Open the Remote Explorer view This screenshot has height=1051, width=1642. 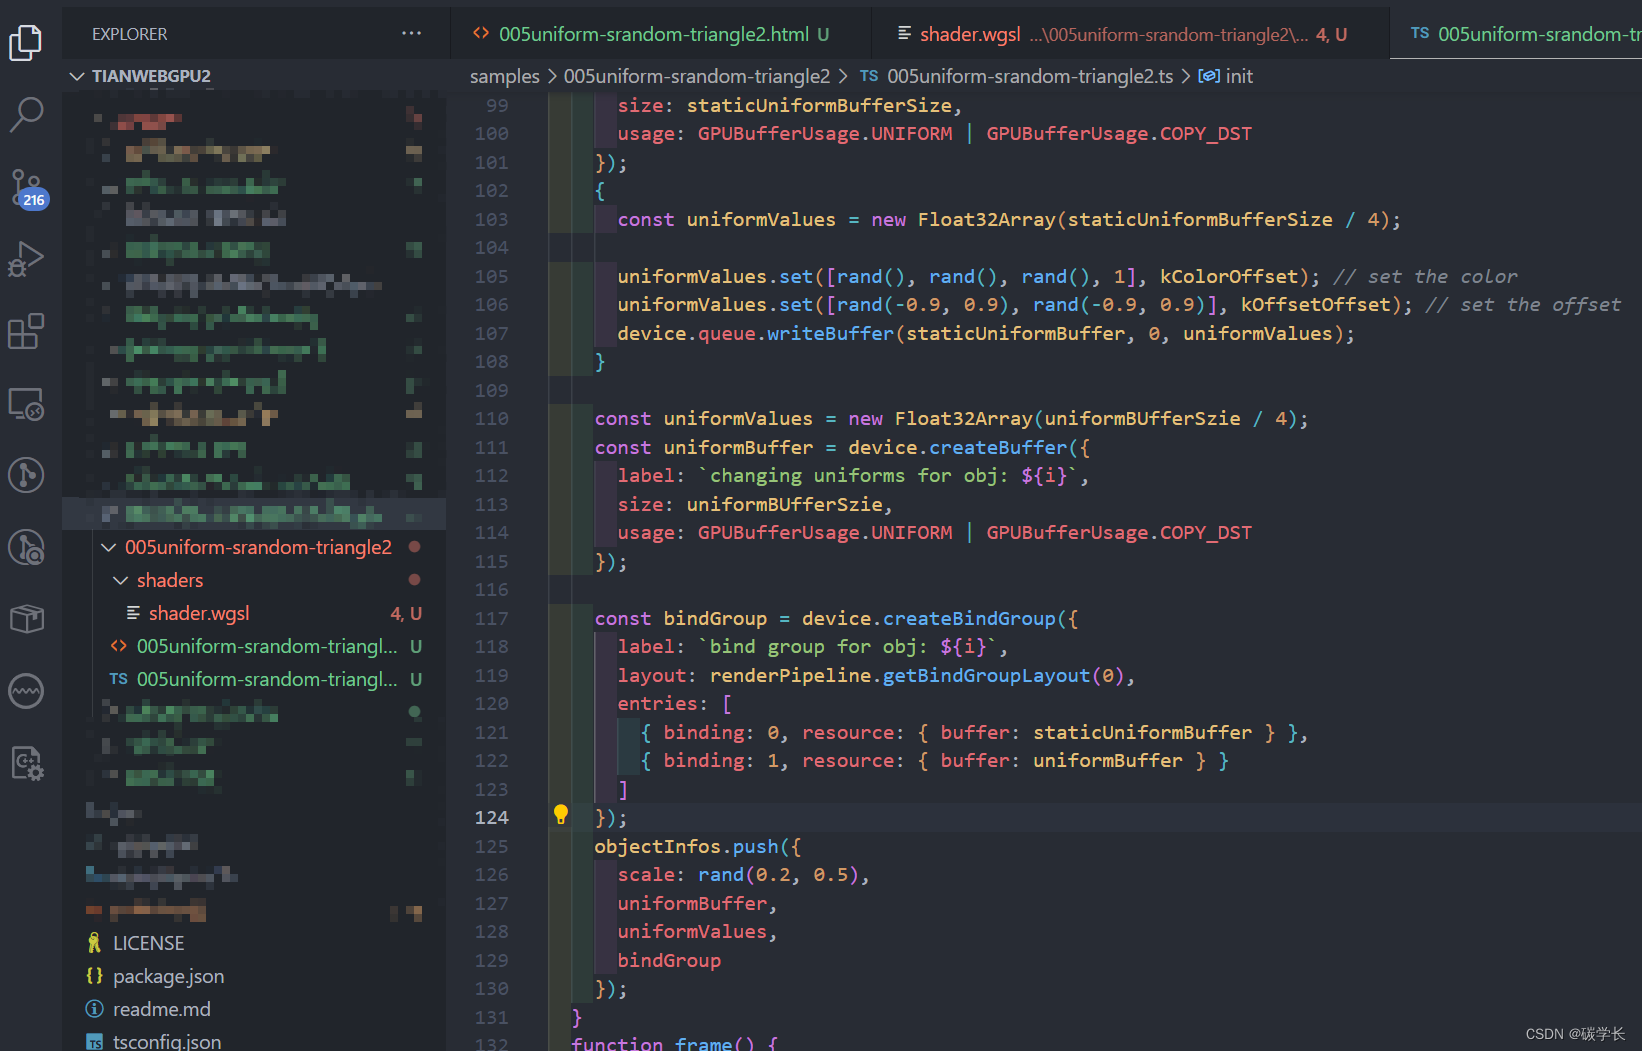click(x=26, y=403)
